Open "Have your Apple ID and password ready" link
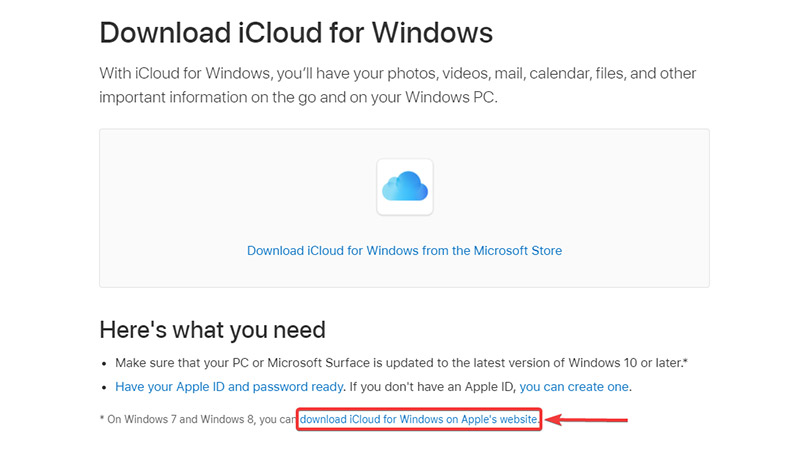This screenshot has height=450, width=800. tap(229, 387)
